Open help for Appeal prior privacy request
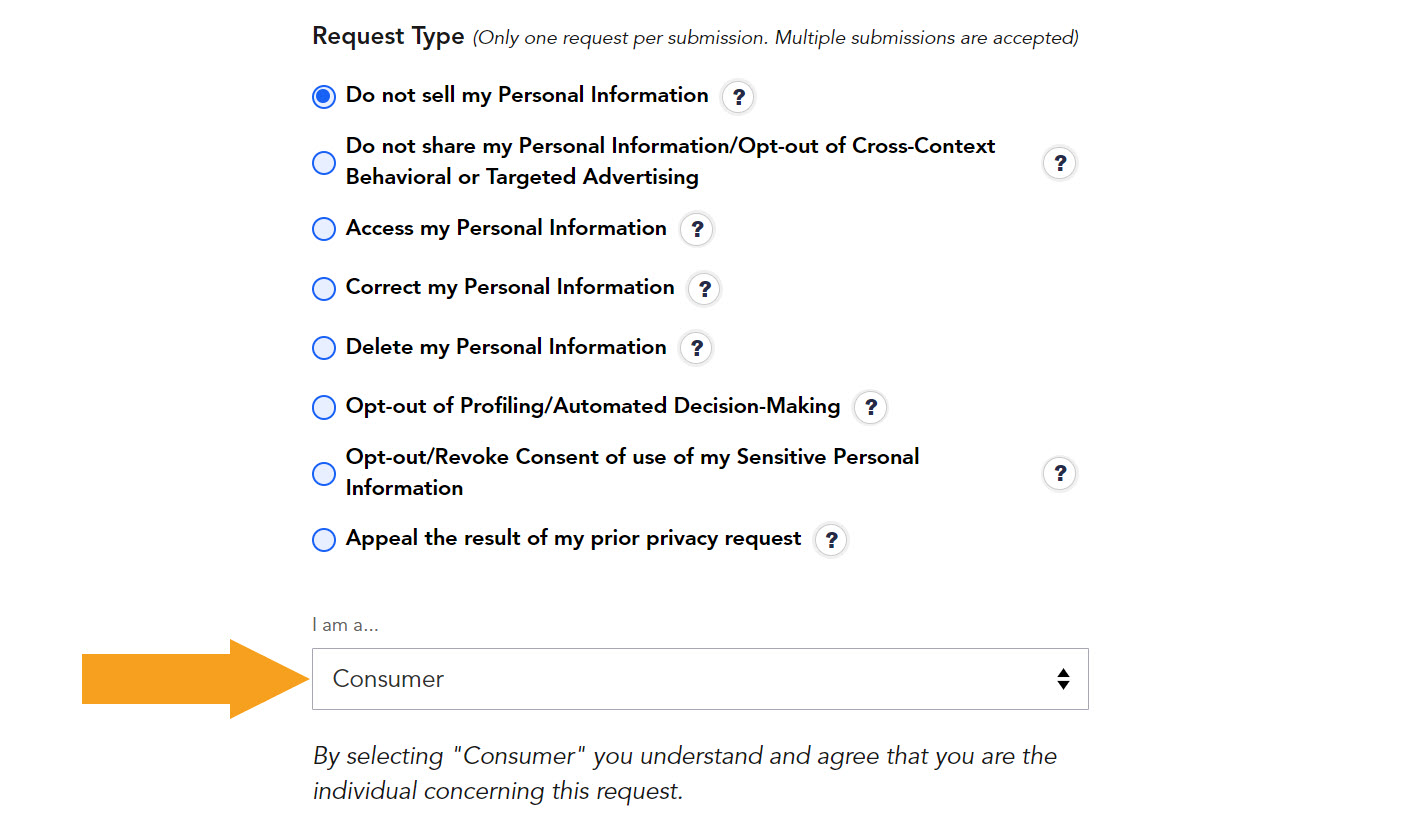The width and height of the screenshot is (1412, 820). point(832,540)
